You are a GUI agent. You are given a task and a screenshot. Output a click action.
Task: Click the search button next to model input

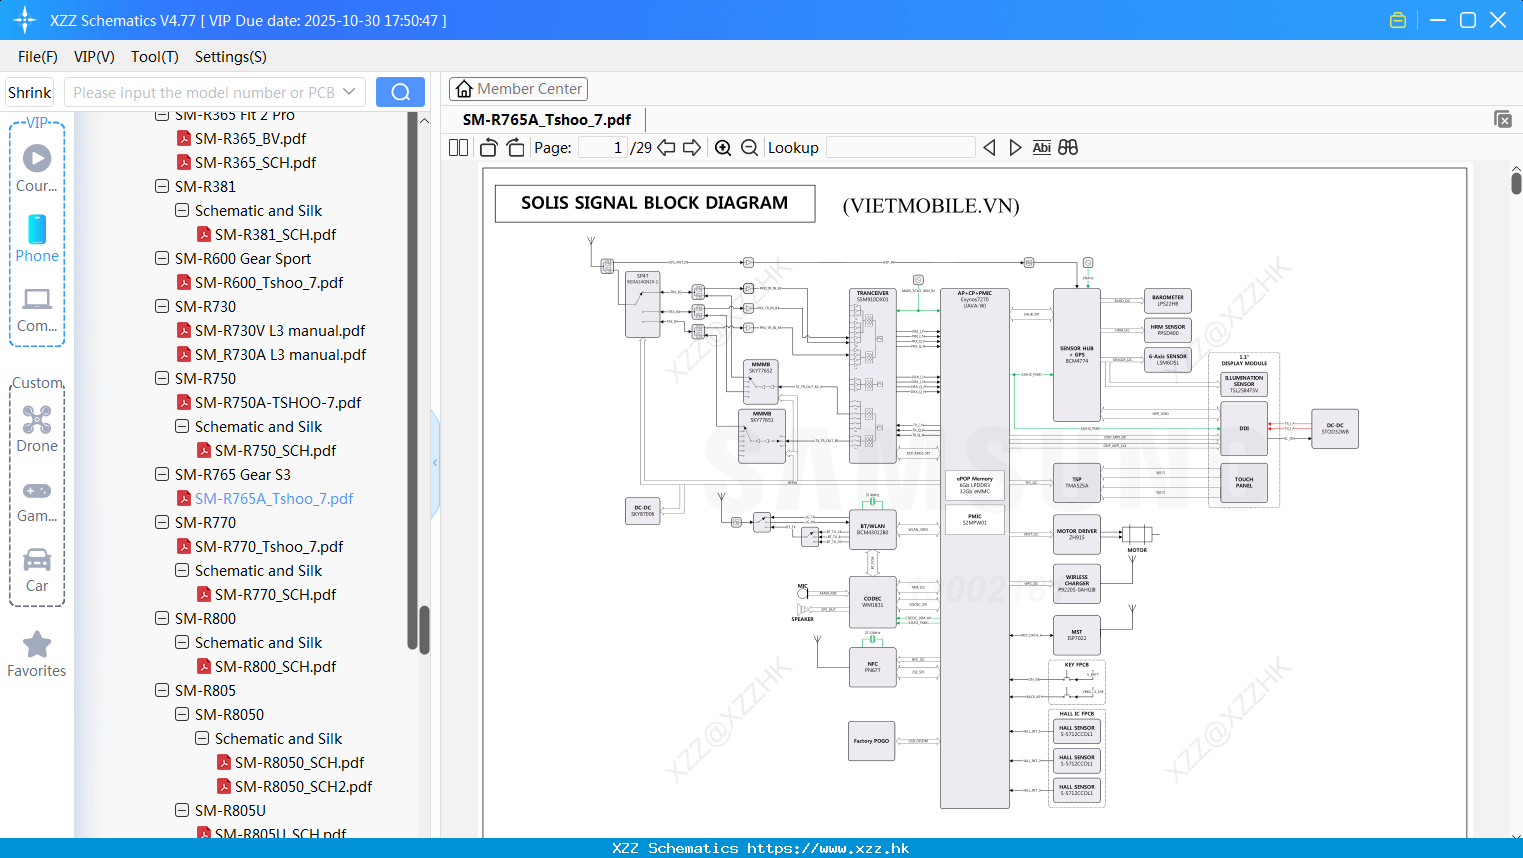400,92
